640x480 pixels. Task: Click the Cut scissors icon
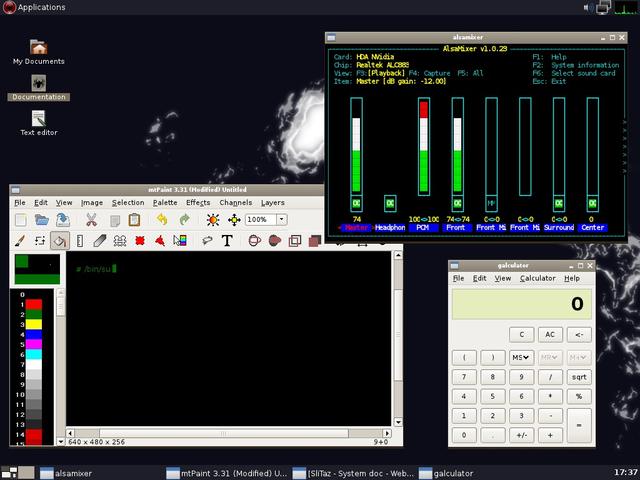[x=91, y=220]
